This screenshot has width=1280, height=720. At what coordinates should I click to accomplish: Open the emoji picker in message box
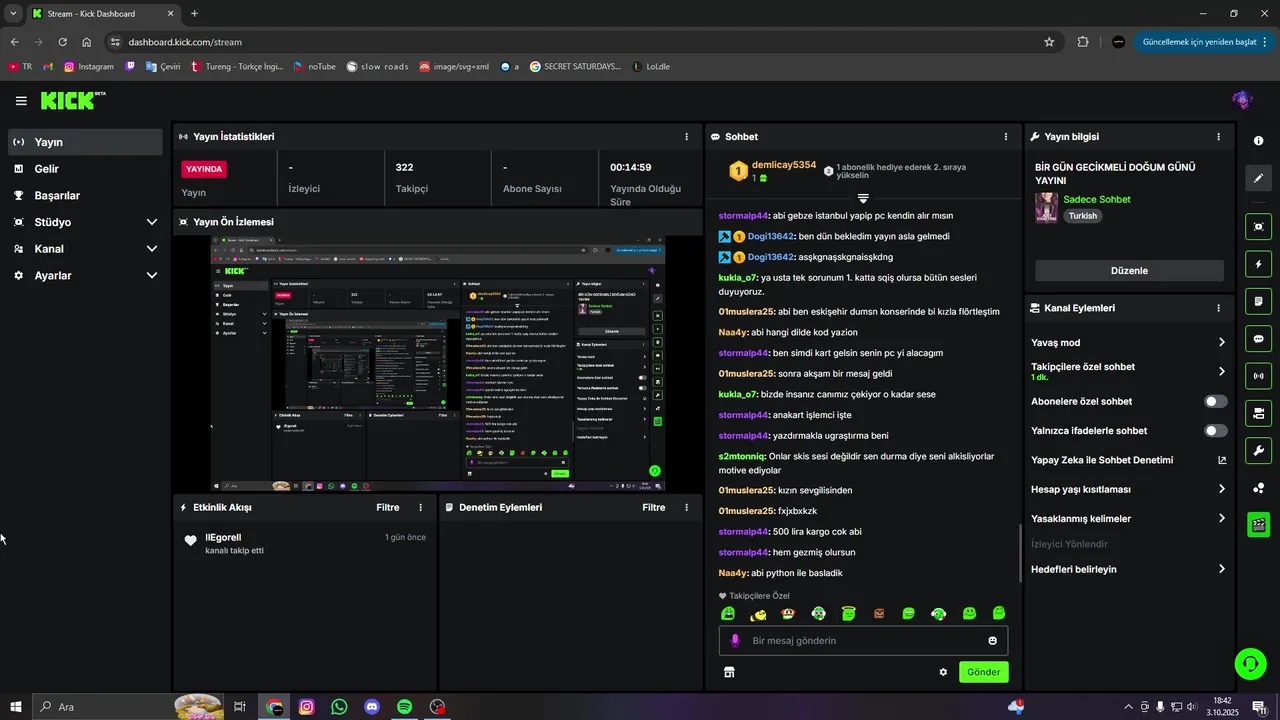click(x=993, y=641)
